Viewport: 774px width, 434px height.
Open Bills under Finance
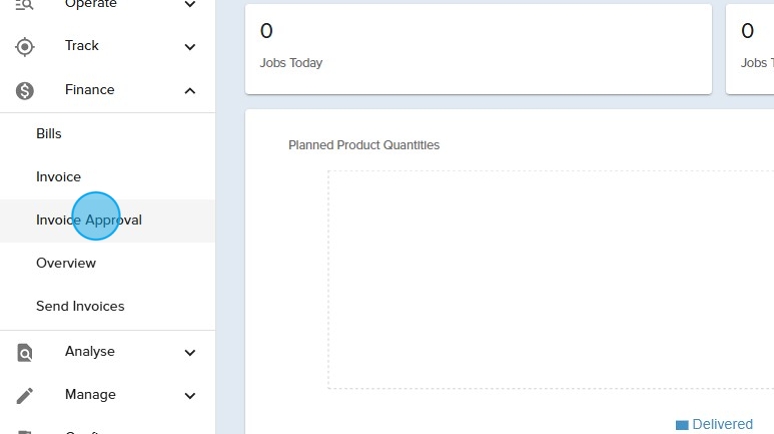click(x=49, y=134)
